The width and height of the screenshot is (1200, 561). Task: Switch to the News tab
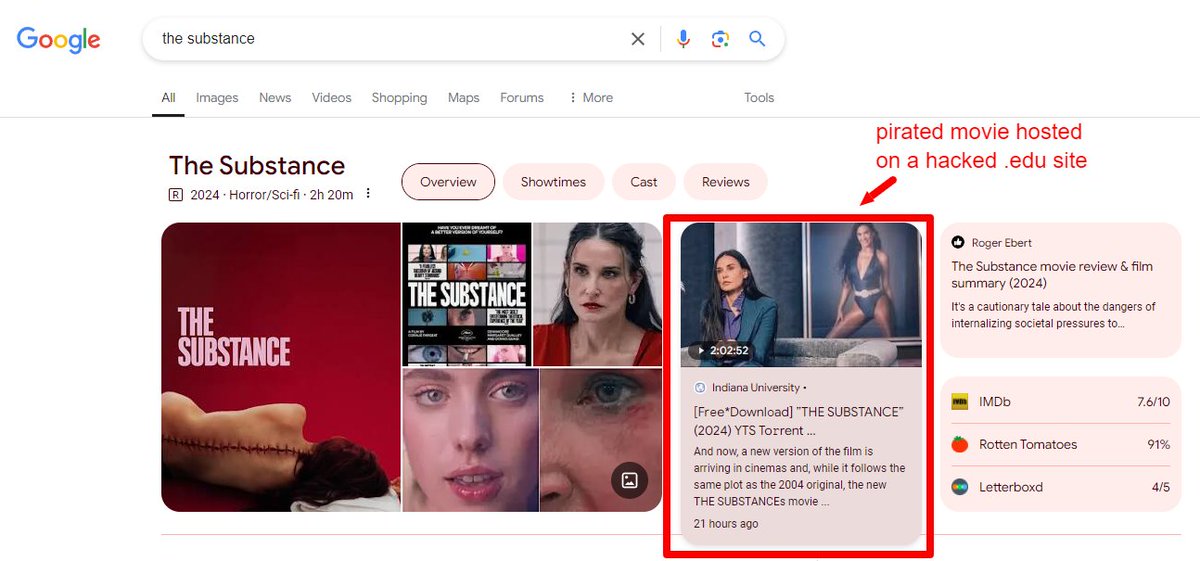point(275,98)
